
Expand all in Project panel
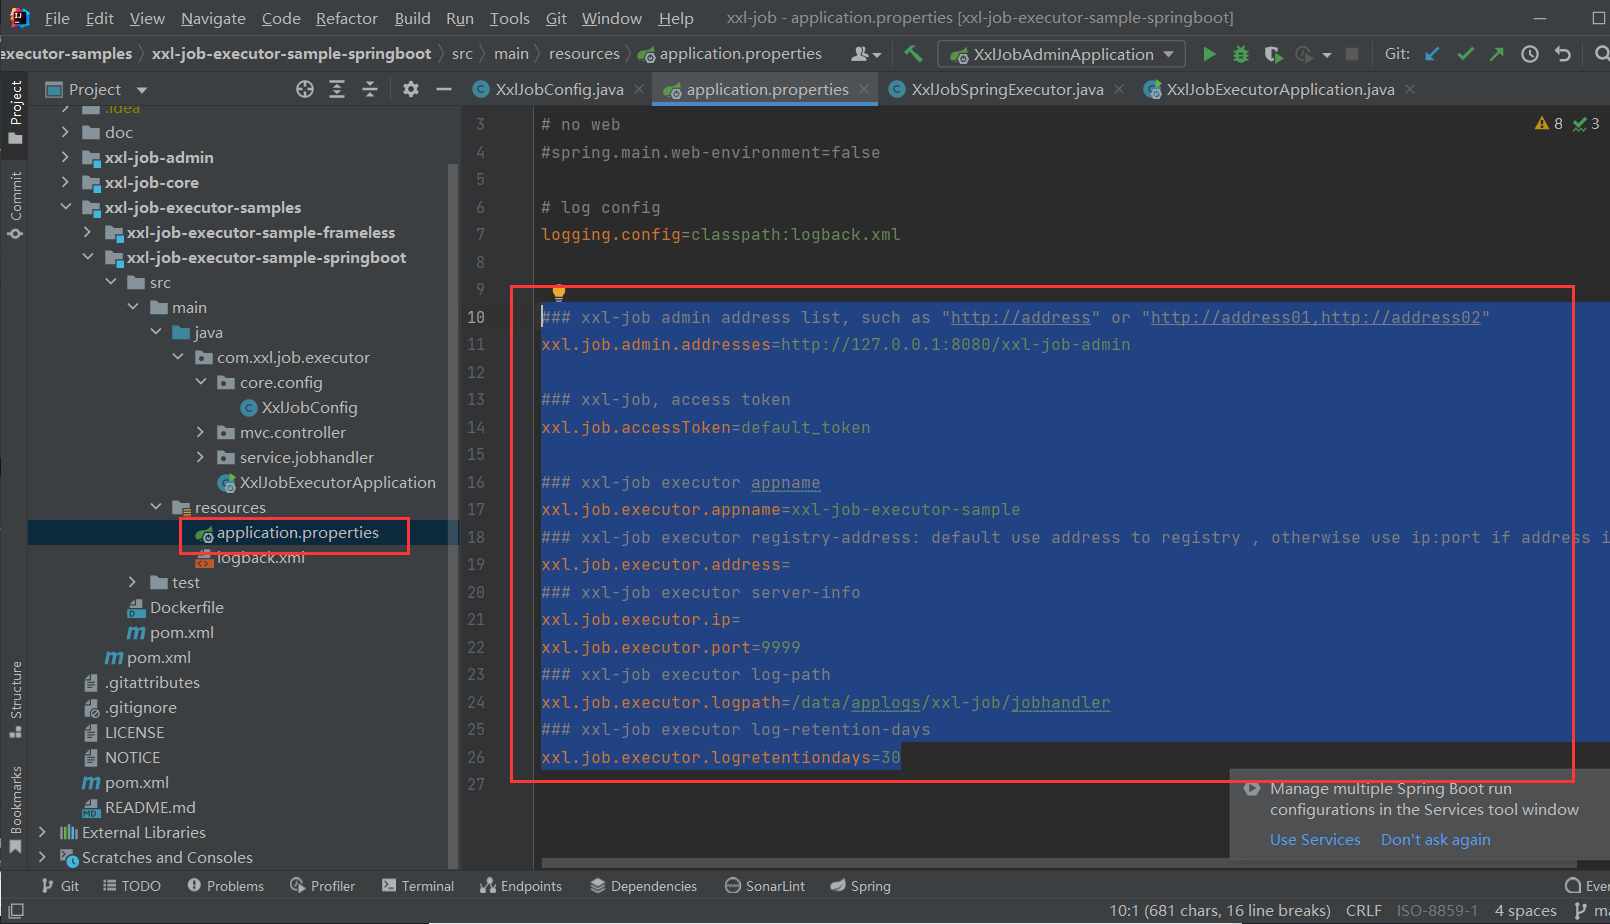(x=337, y=89)
